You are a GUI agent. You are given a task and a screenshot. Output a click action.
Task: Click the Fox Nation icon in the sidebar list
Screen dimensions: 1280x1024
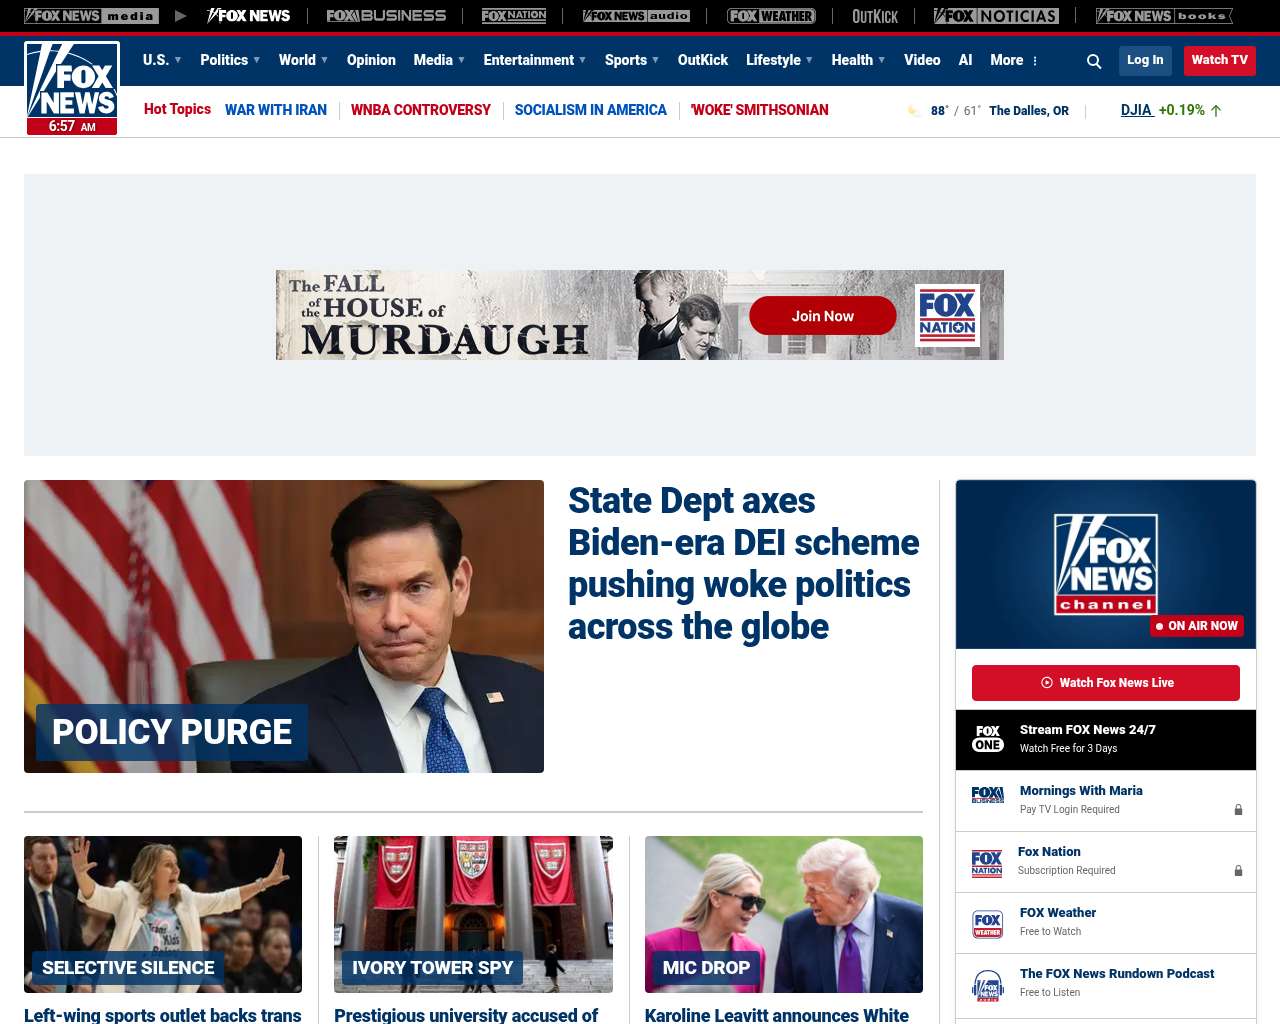987,863
